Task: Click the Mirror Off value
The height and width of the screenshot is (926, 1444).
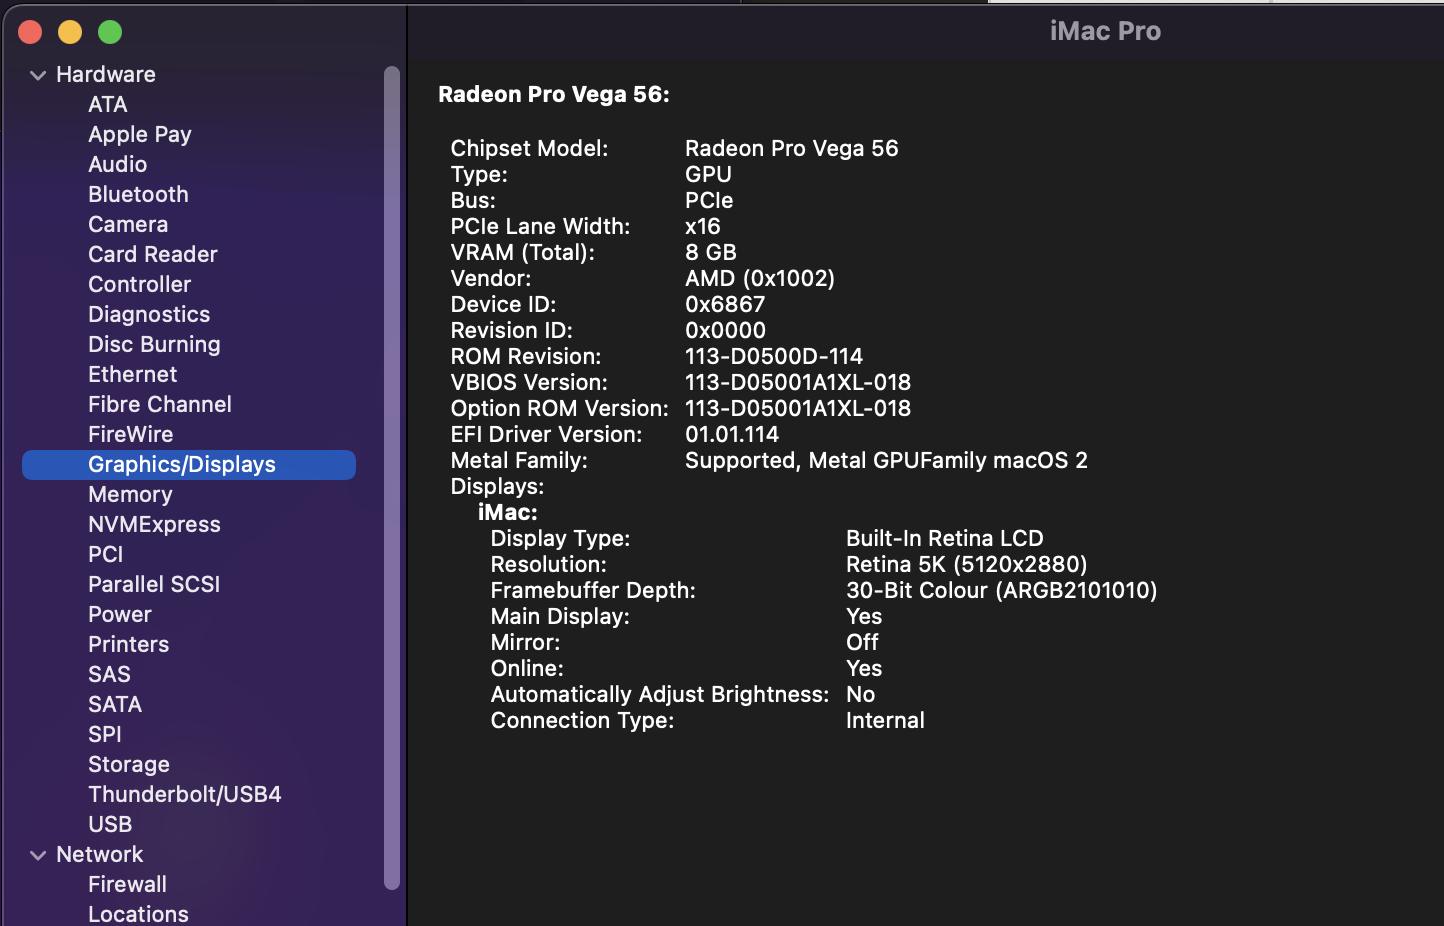Action: [x=862, y=642]
